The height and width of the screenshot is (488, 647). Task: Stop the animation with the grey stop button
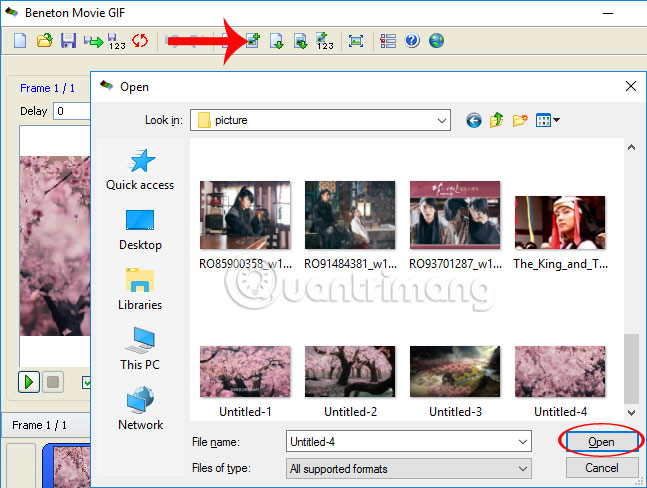[53, 382]
